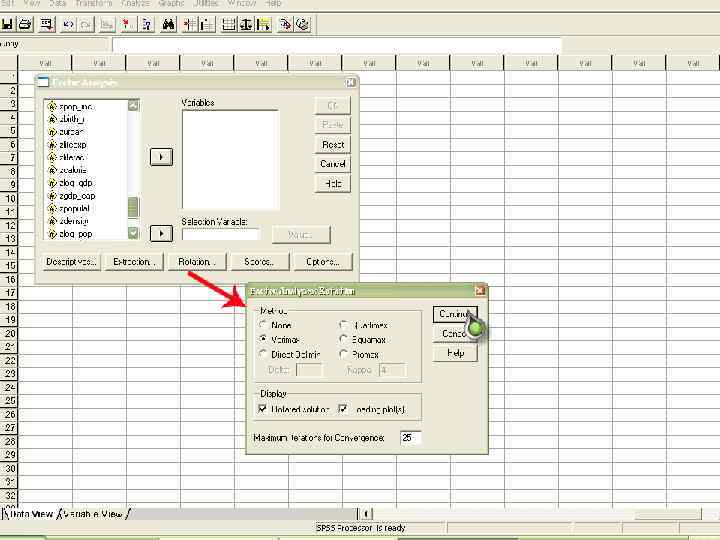The width and height of the screenshot is (720, 540).
Task: Click the Maximum Iterations for Convergence field
Action: pos(410,438)
